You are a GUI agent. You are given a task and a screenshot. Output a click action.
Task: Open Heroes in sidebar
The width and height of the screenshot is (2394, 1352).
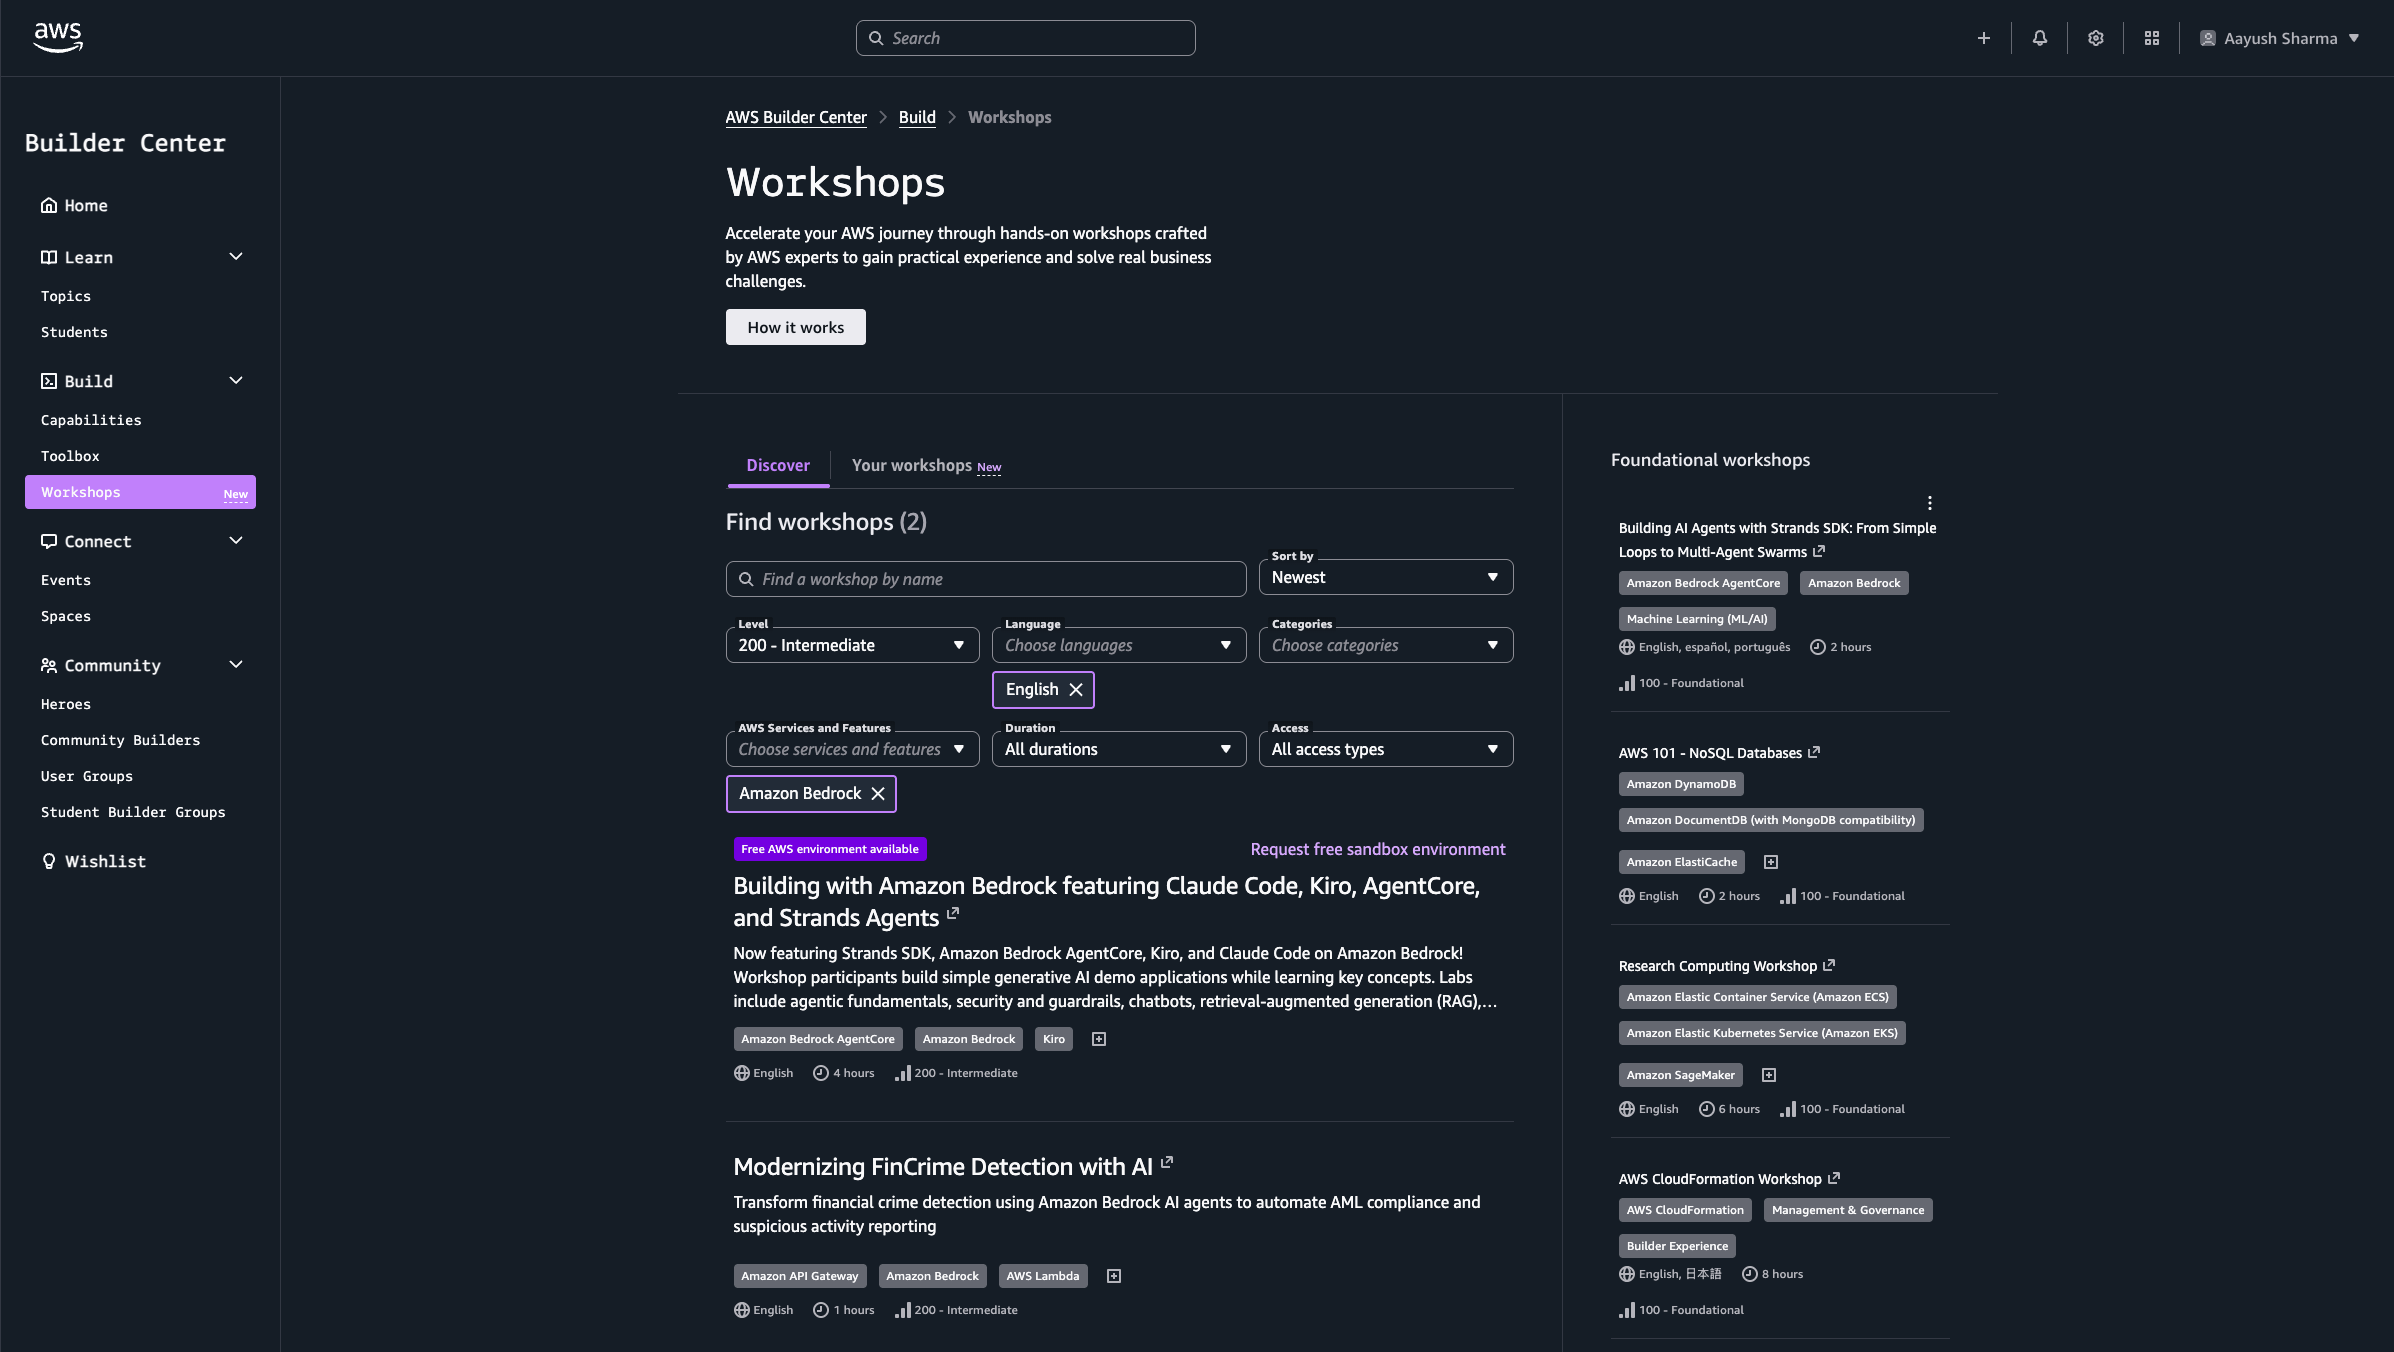[66, 704]
